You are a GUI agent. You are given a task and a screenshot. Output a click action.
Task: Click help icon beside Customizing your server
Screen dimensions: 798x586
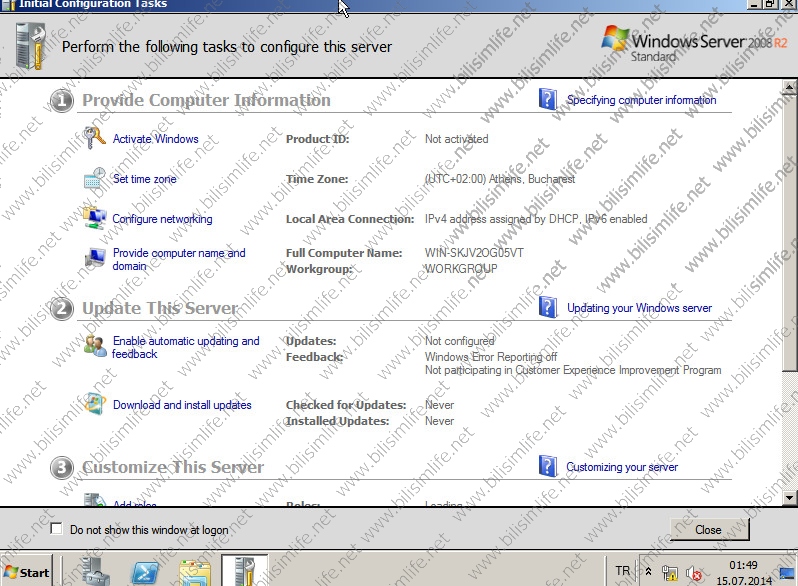(x=548, y=466)
